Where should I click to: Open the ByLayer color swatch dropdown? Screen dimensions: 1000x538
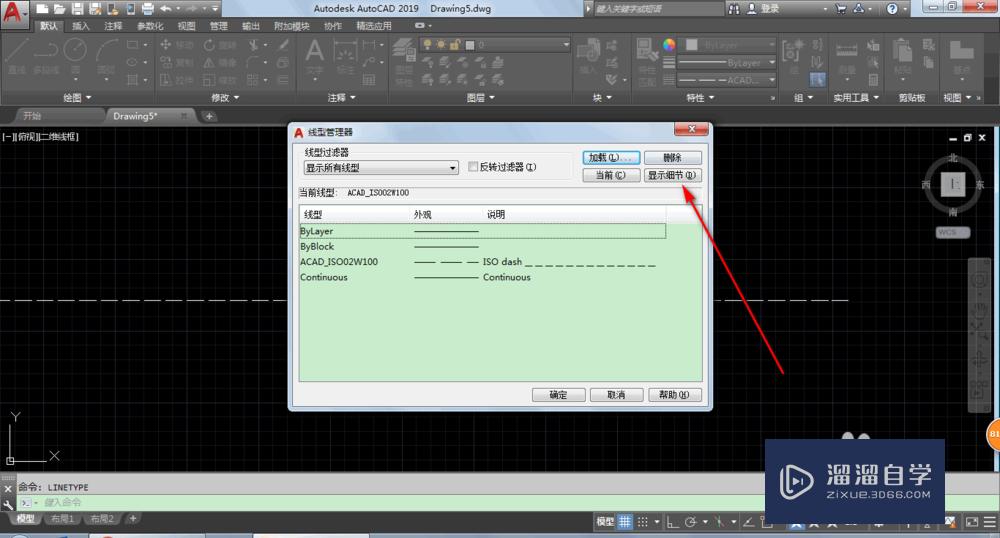[729, 45]
